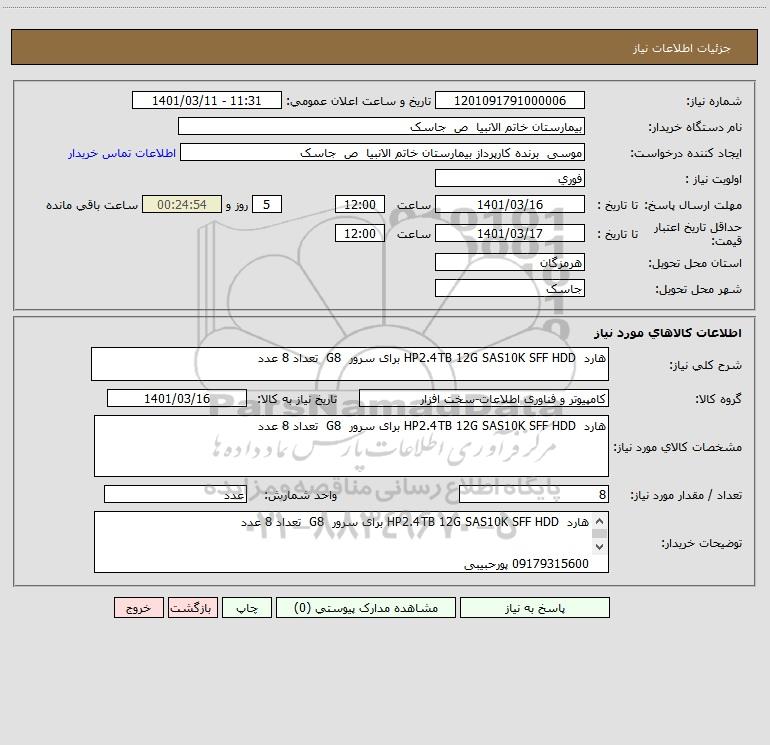The width and height of the screenshot is (770, 745).
Task: Click phone number 09179315600 in buyer notes
Action: (550, 564)
